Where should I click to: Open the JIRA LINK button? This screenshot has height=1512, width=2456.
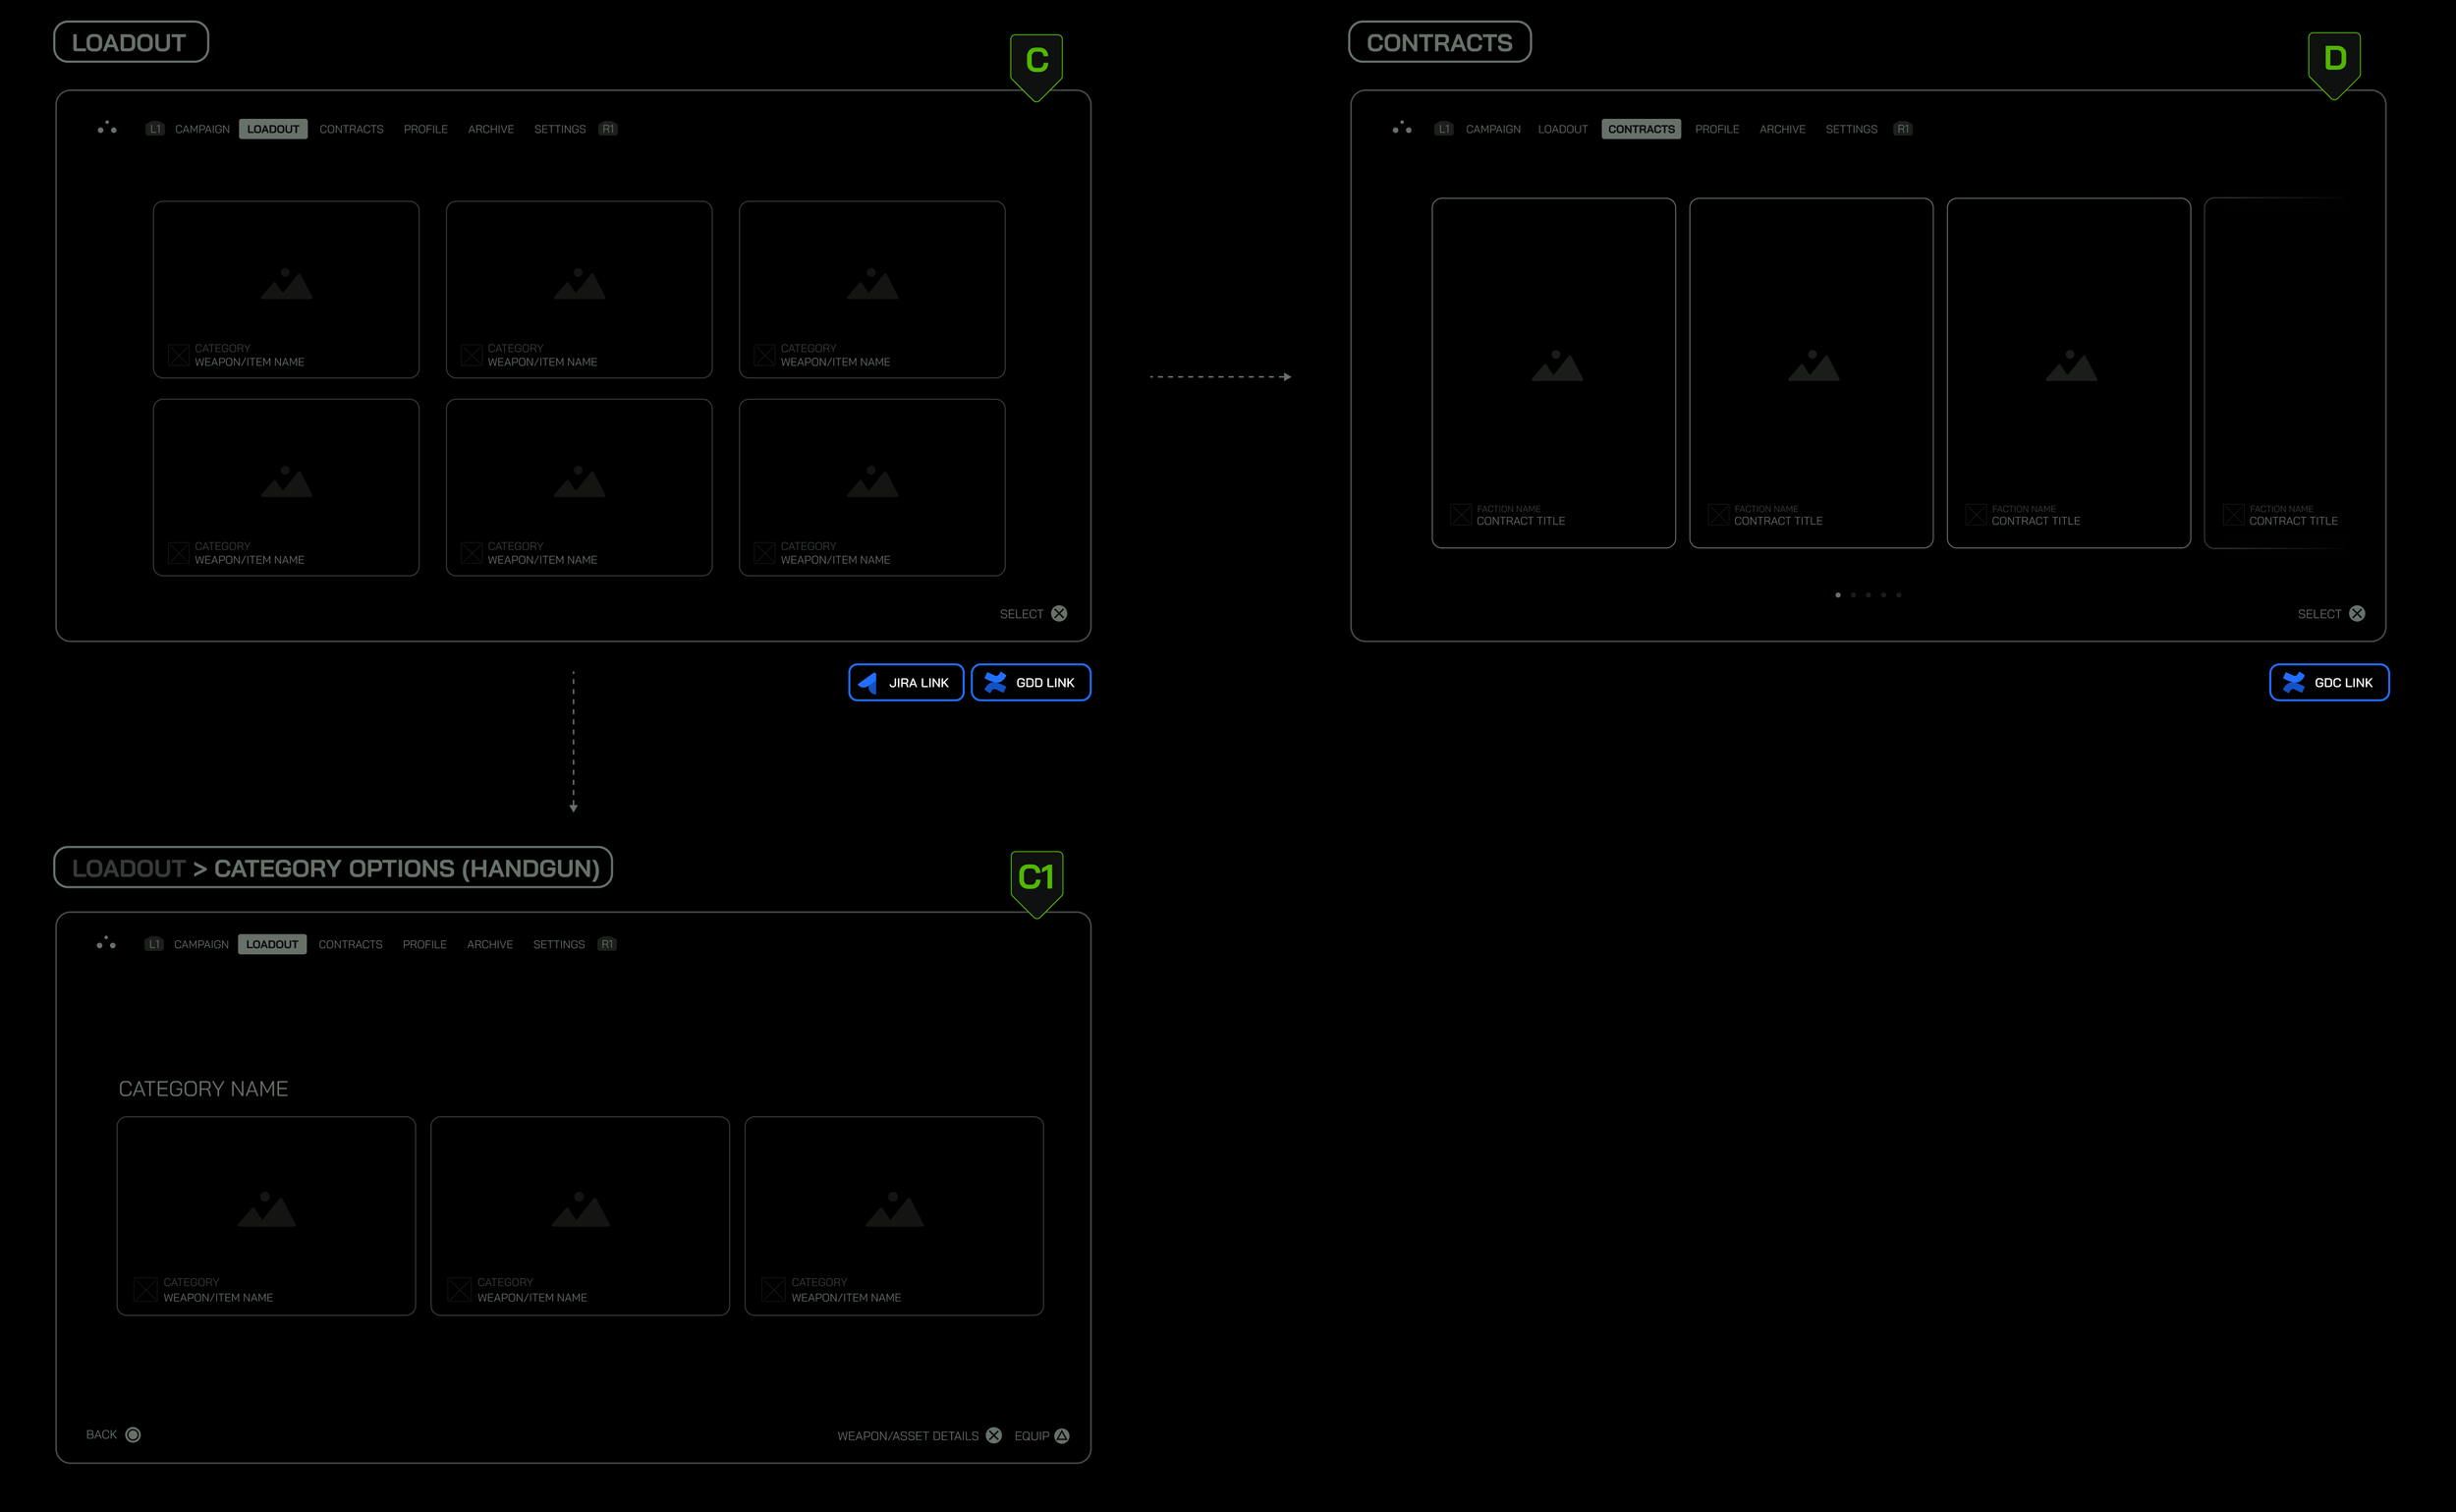coord(906,683)
